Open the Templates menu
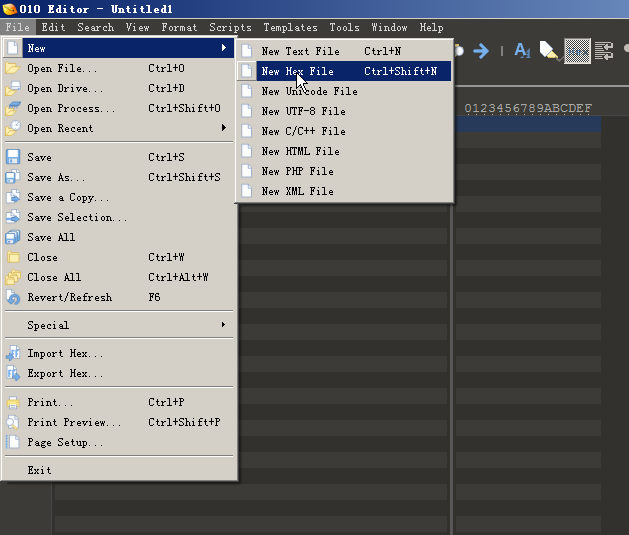The width and height of the screenshot is (629, 535). tap(290, 27)
